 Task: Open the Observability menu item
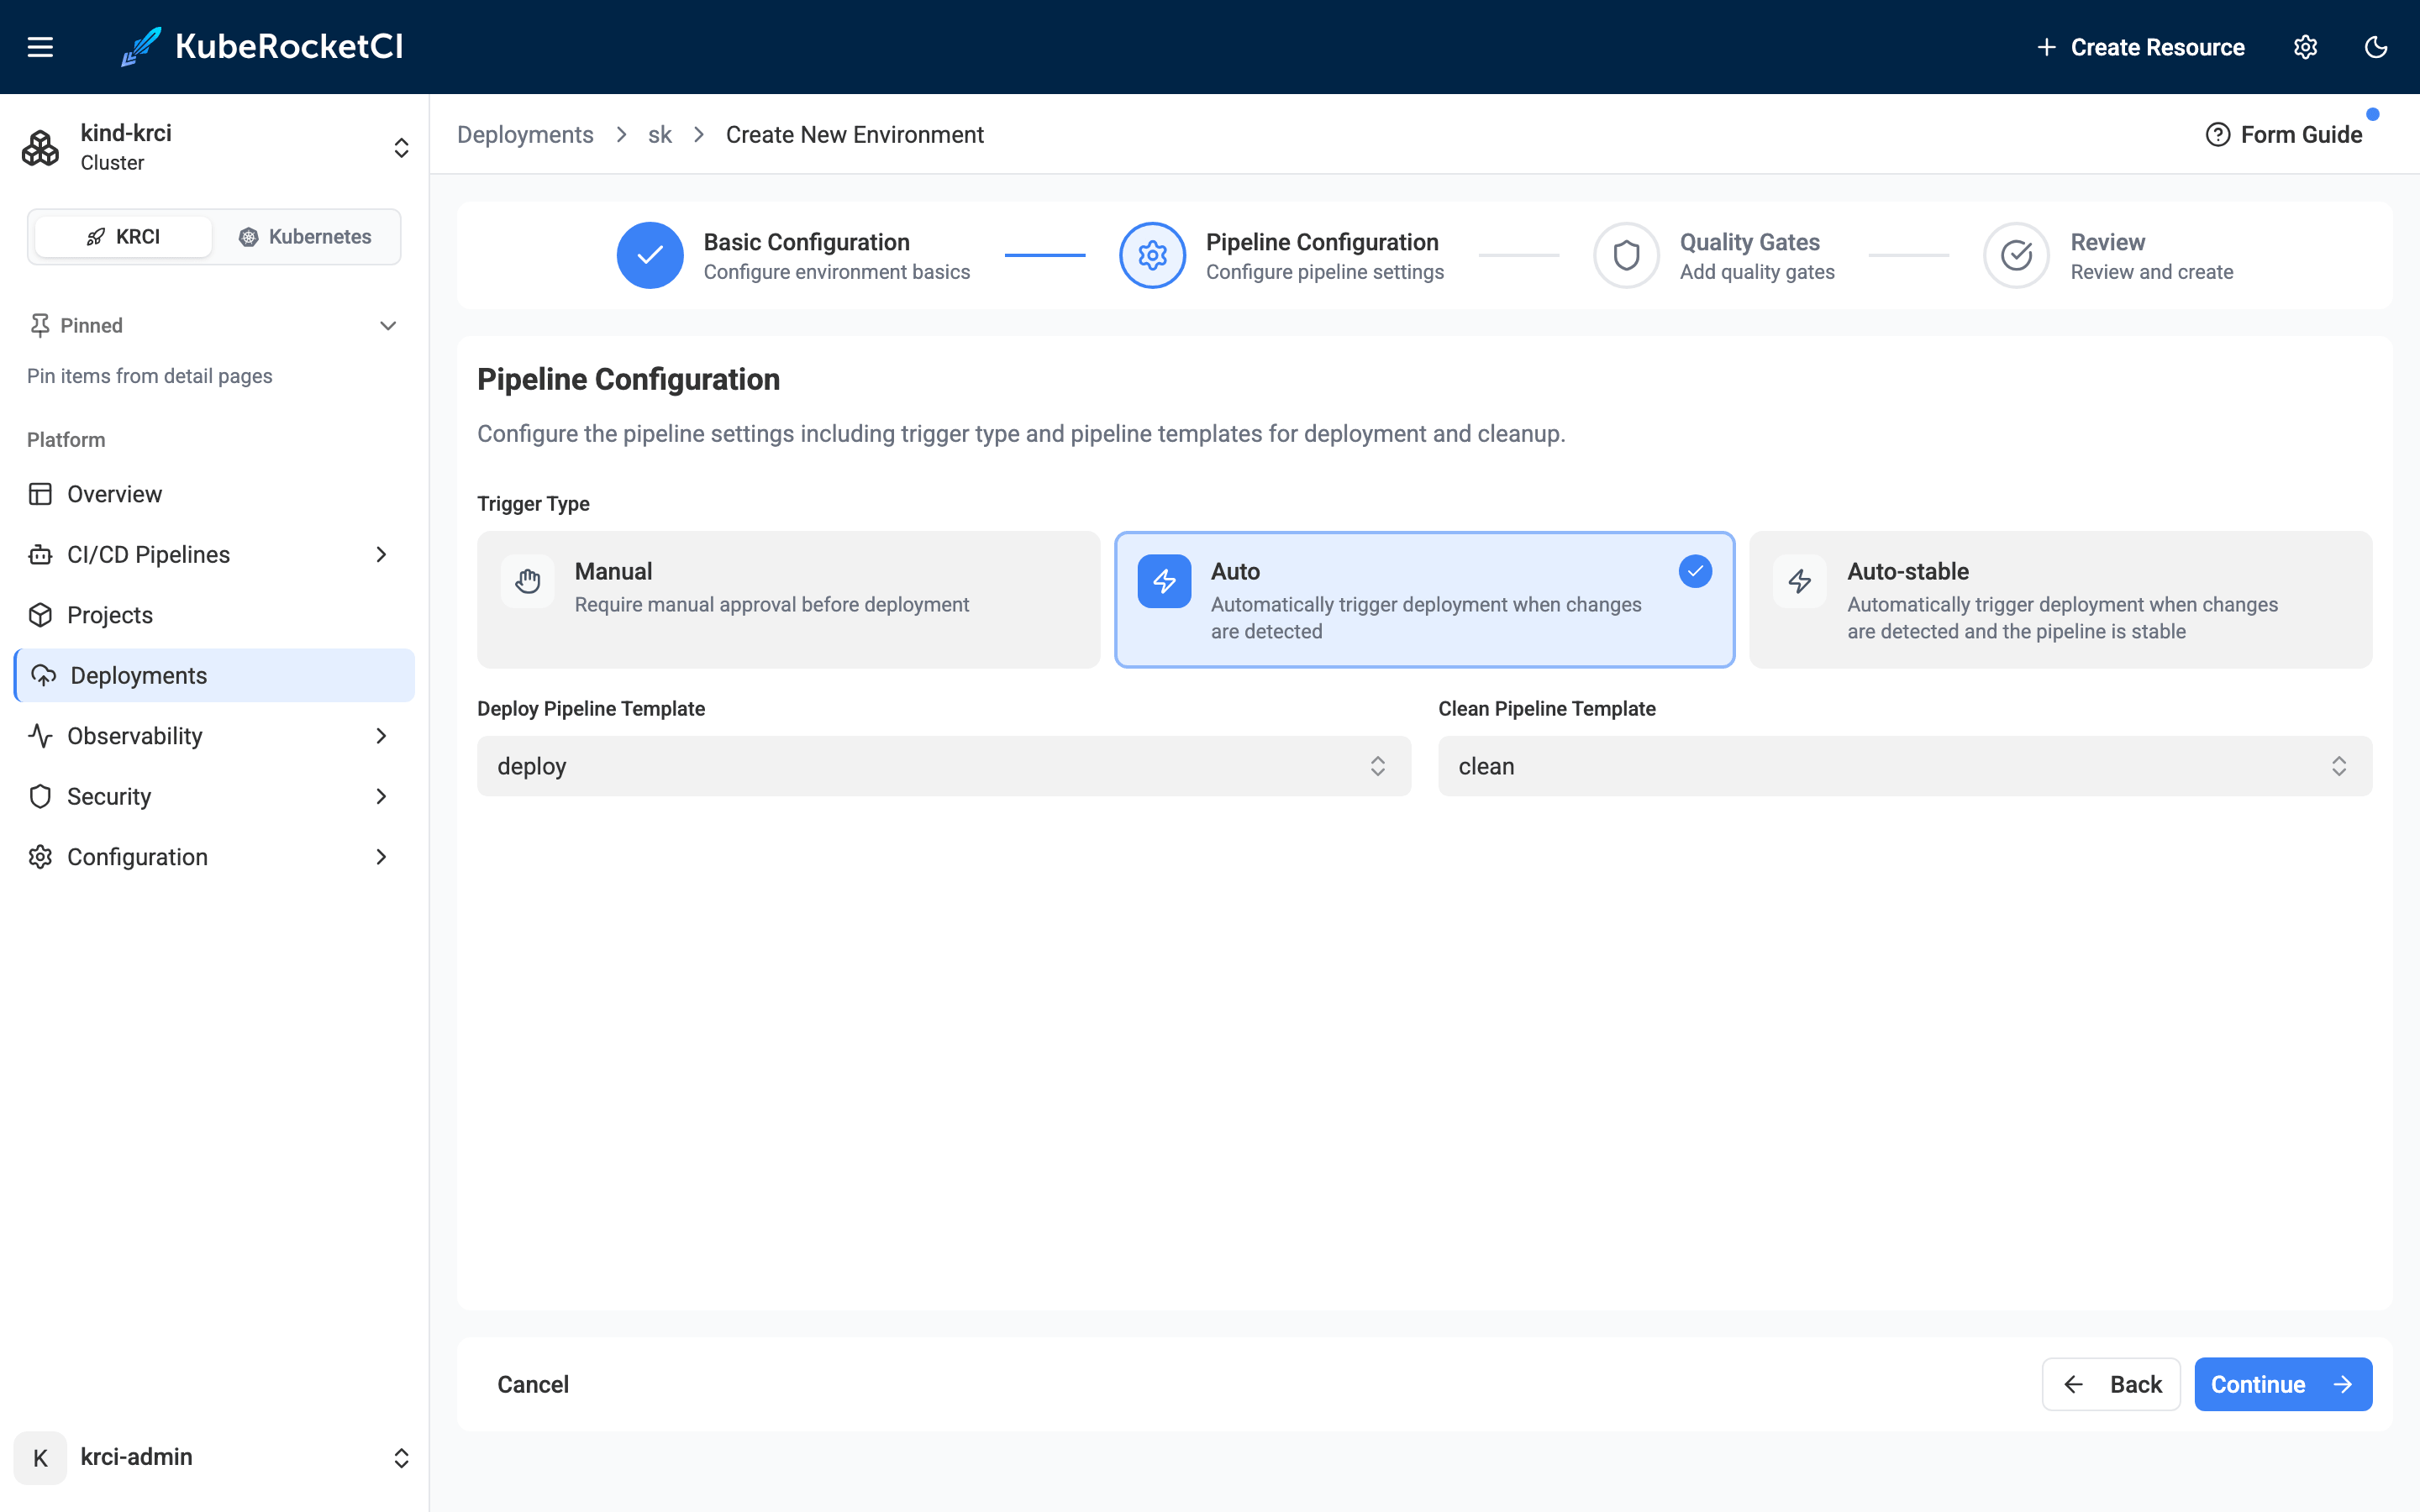click(x=214, y=736)
